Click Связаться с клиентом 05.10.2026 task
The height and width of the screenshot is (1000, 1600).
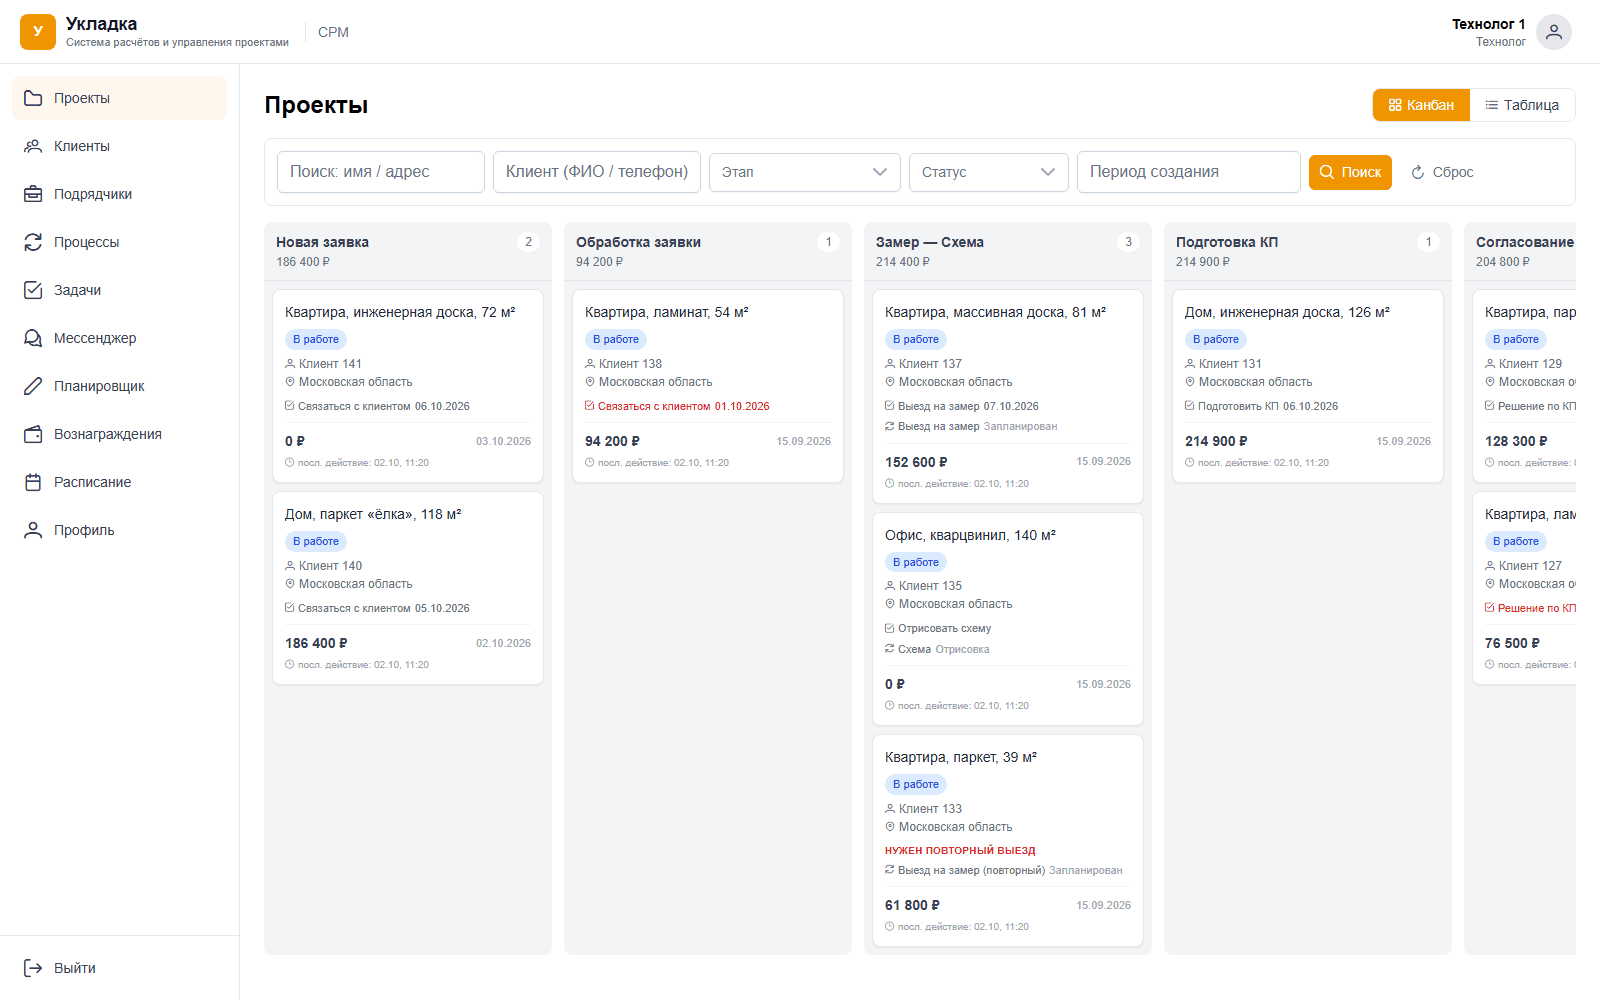384,608
